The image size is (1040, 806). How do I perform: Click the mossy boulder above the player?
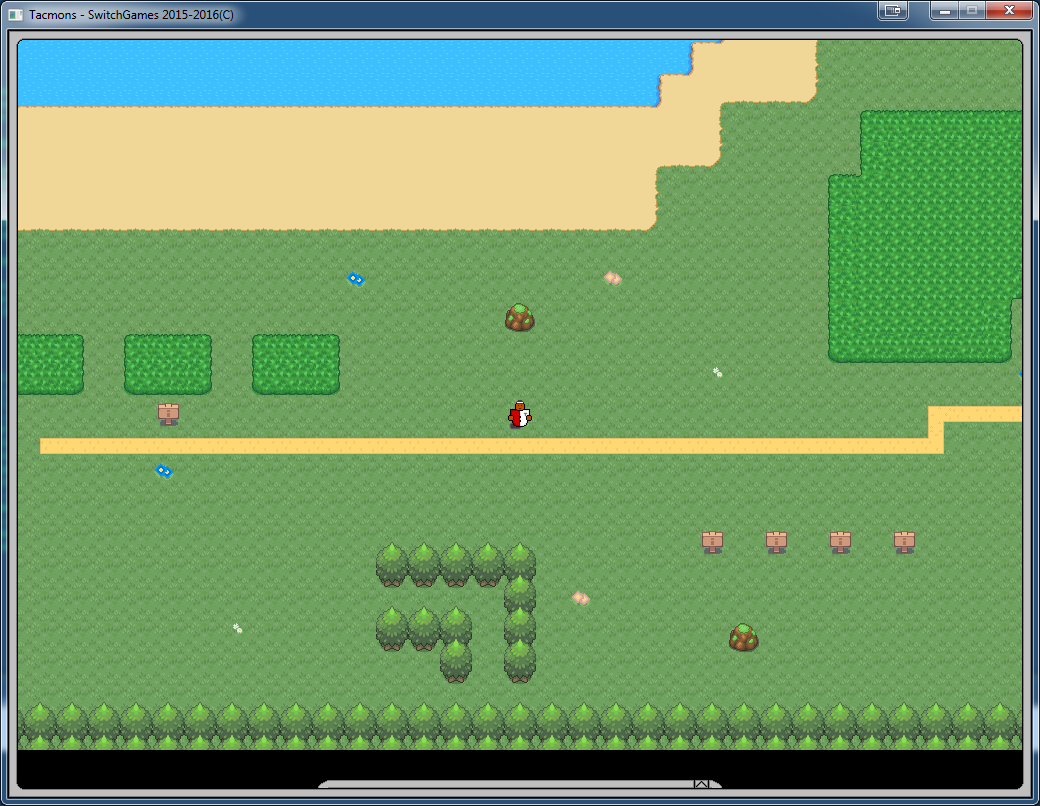[x=519, y=318]
